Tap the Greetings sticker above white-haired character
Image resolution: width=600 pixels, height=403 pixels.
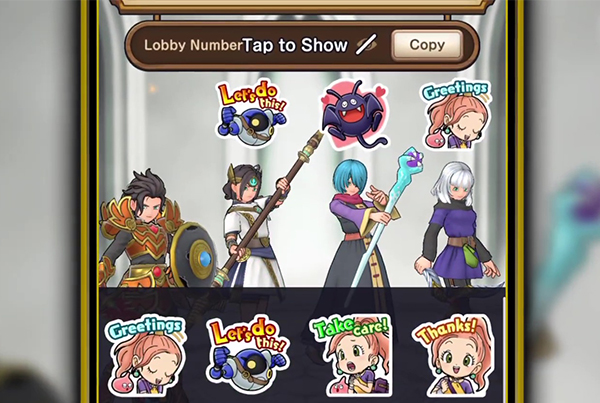[x=455, y=115]
